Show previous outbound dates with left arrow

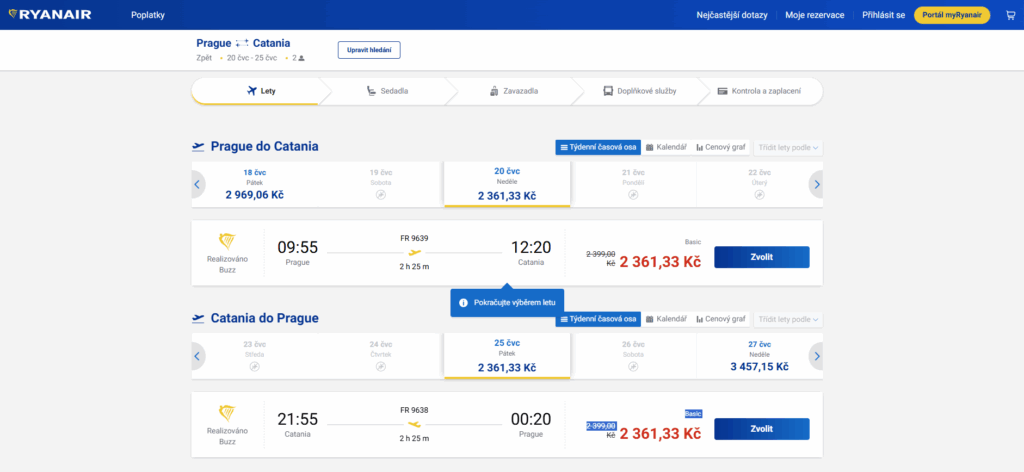(x=197, y=185)
